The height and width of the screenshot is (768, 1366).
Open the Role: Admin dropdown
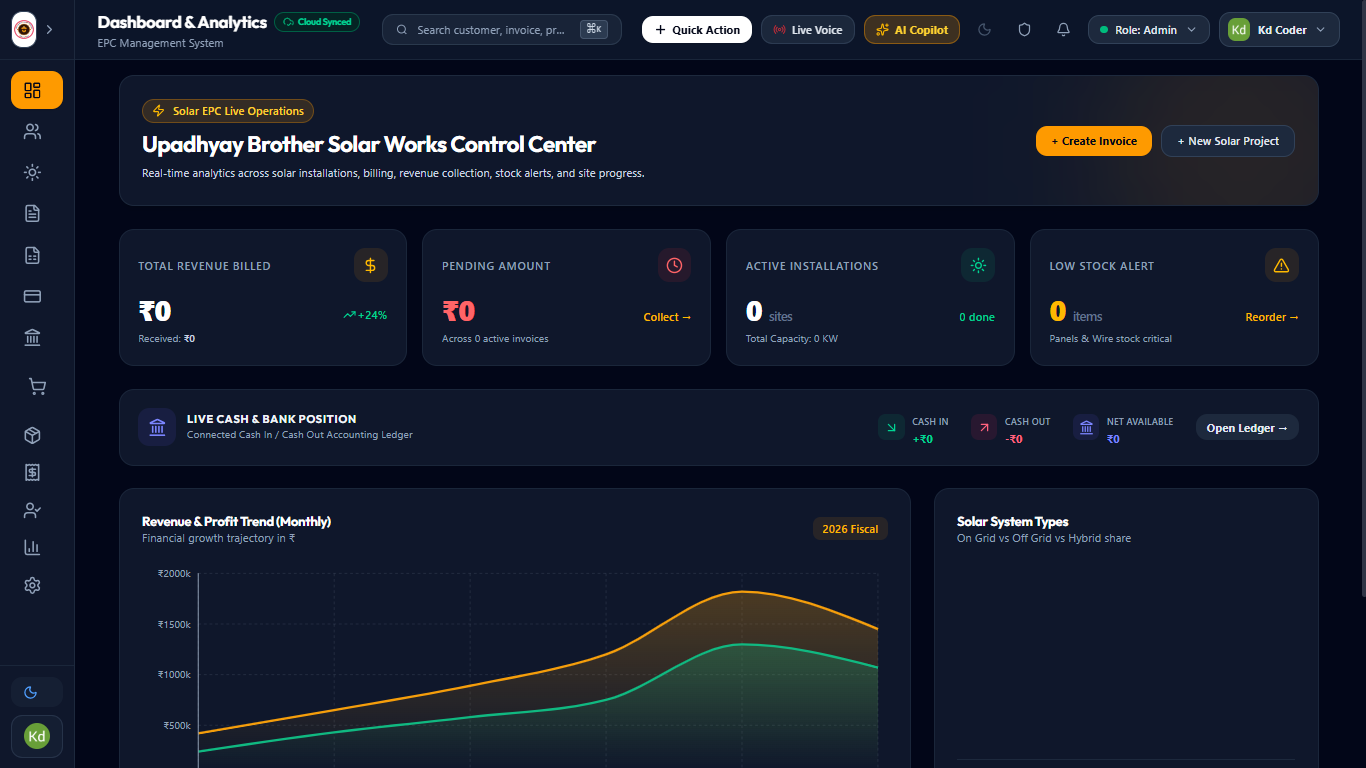(1149, 30)
